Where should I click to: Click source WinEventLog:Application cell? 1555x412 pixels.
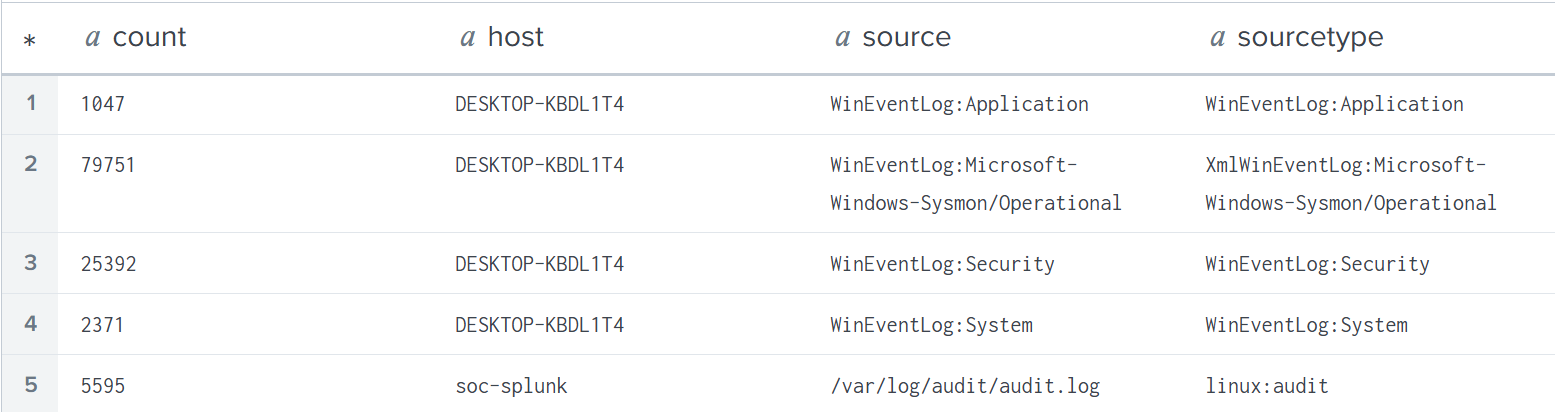(959, 104)
